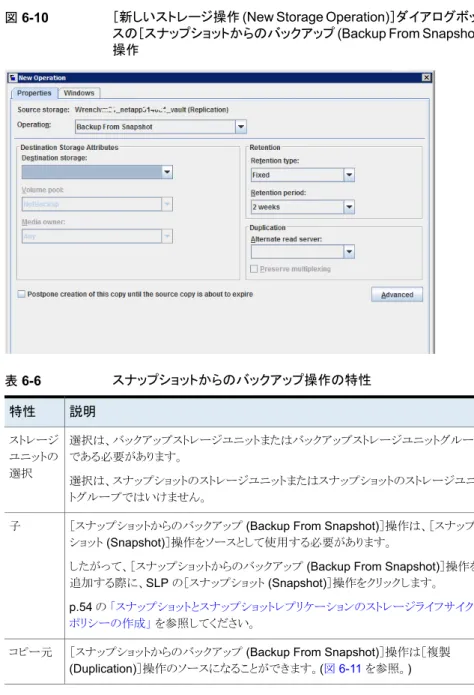Click the 子 row label
This screenshot has height=695, width=474.
(15, 526)
